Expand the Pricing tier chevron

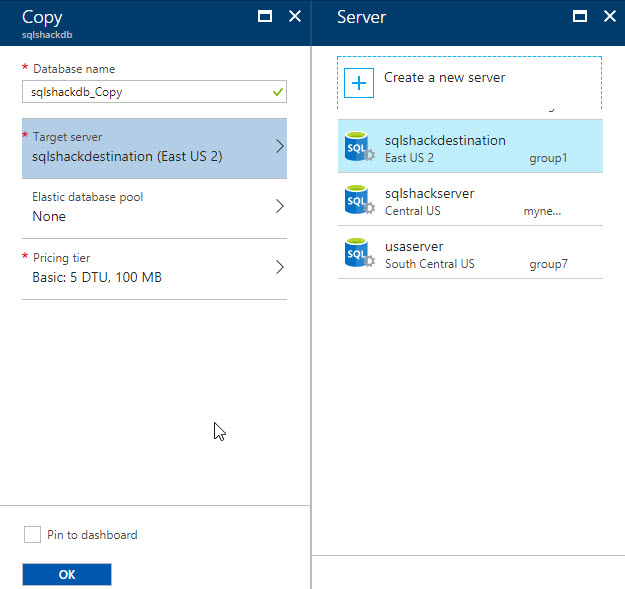pyautogui.click(x=279, y=267)
